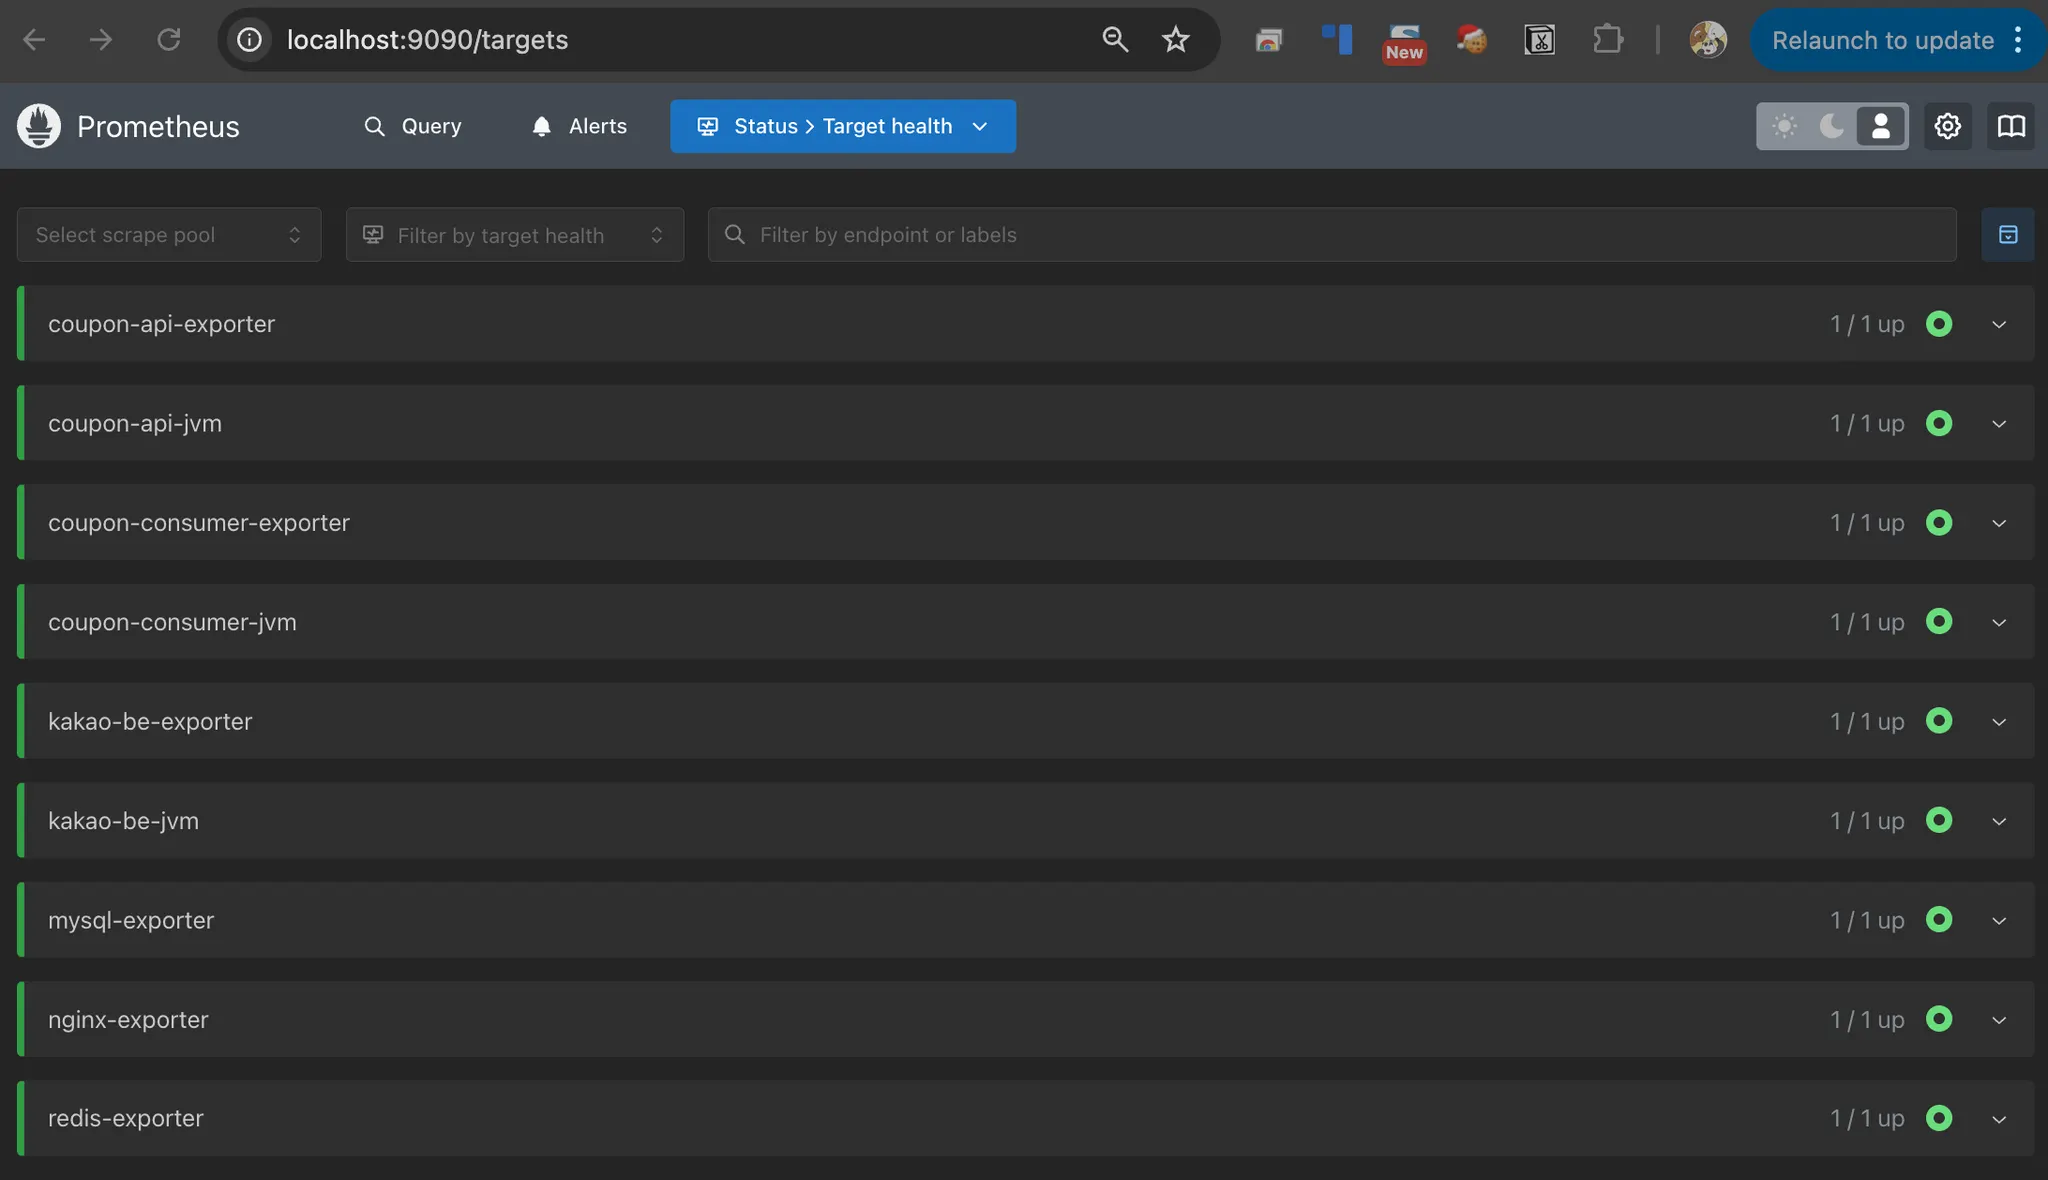Image resolution: width=2048 pixels, height=1180 pixels.
Task: Click the Prometheus flame logo
Action: [39, 126]
